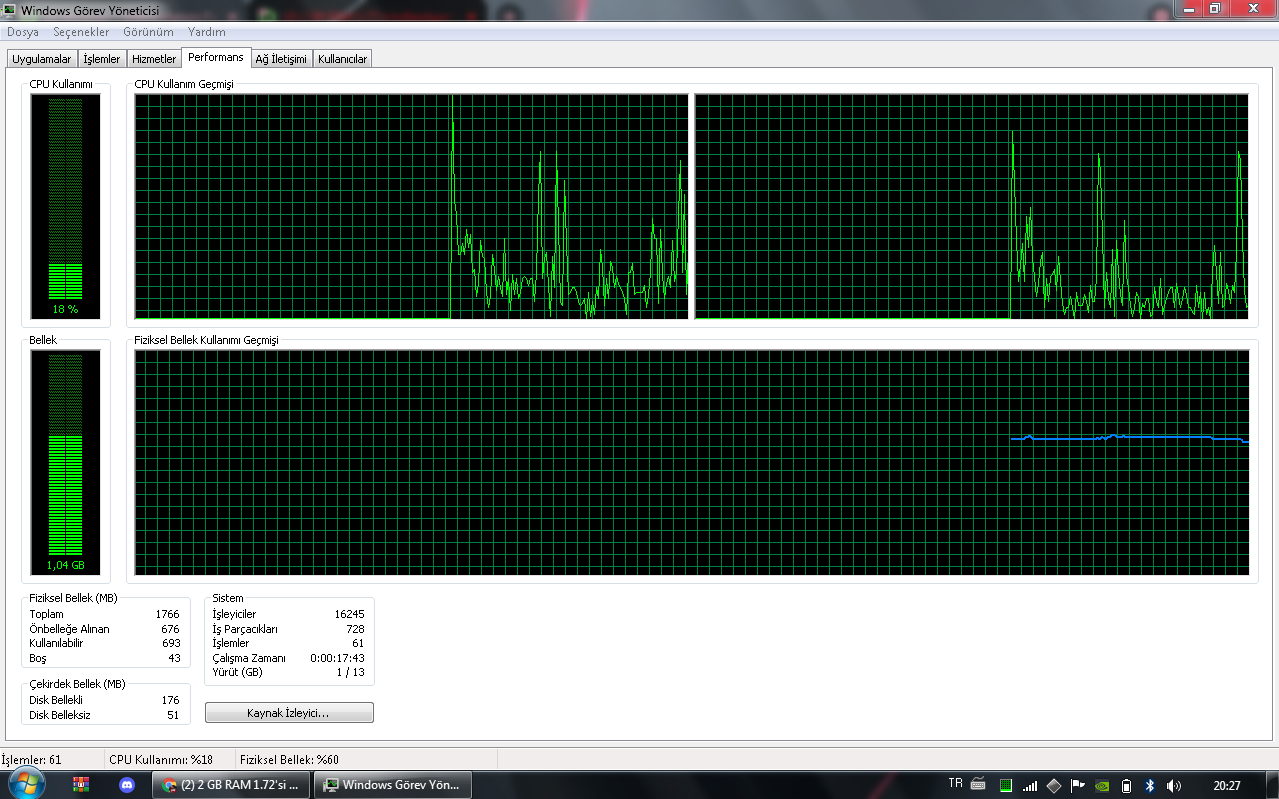Switch to the Hizmetler tab

tap(154, 59)
